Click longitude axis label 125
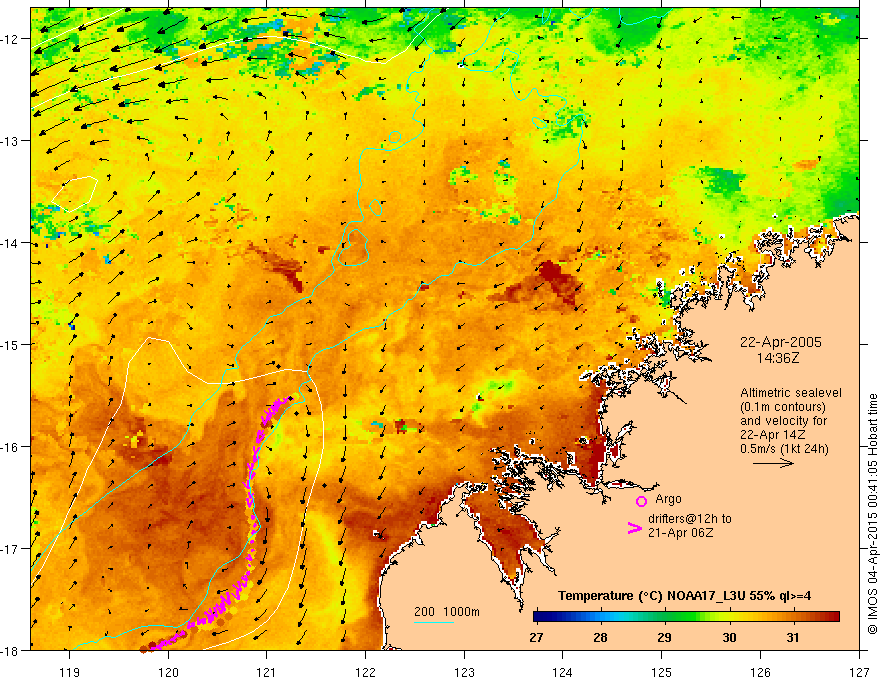 click(662, 672)
